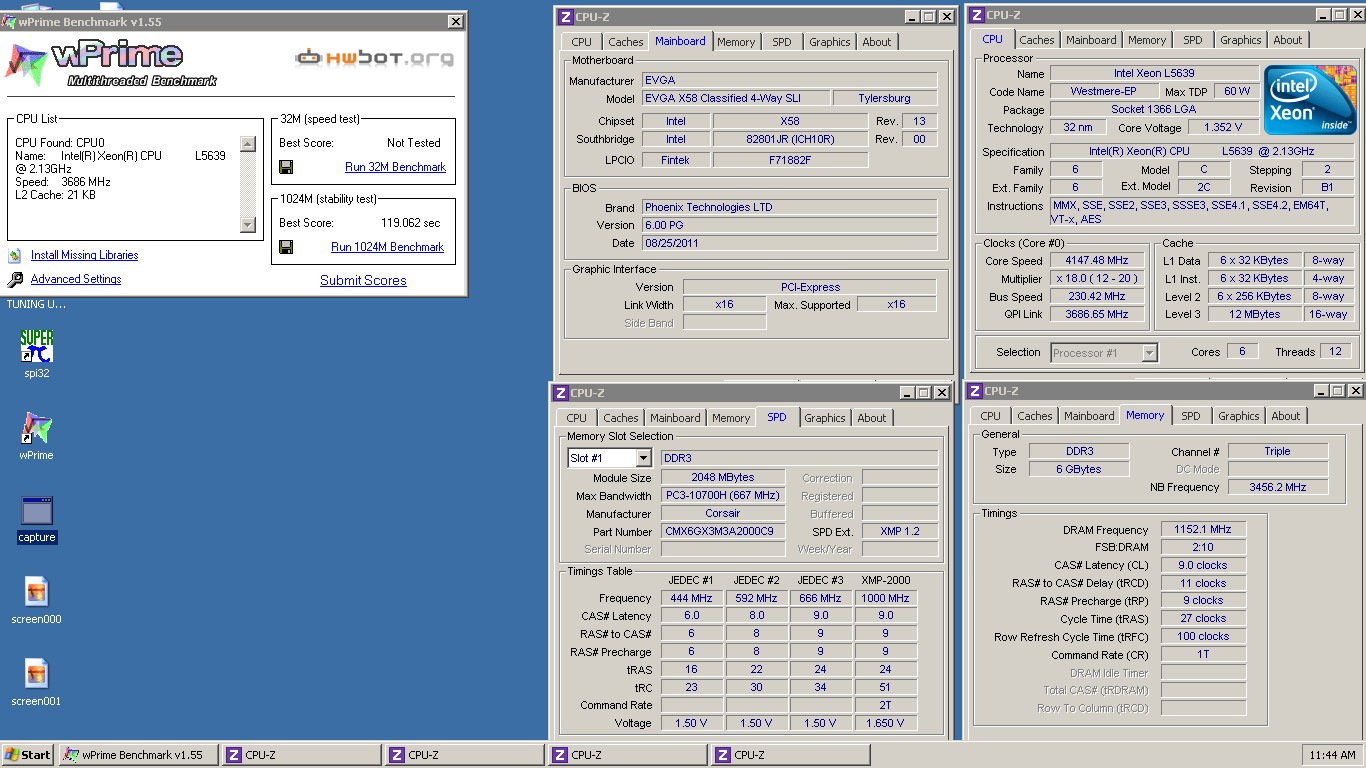Select the screen000 image file icon
This screenshot has height=768, width=1366.
tap(37, 592)
